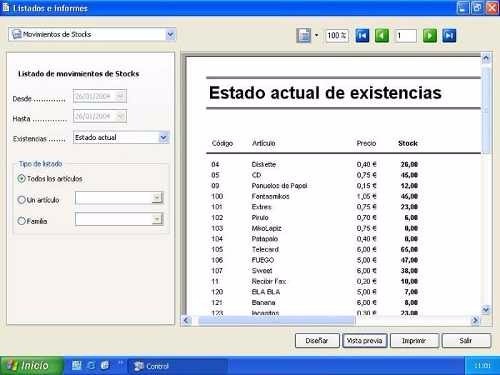Go to next page with green arrow
This screenshot has width=500, height=375.
point(430,35)
